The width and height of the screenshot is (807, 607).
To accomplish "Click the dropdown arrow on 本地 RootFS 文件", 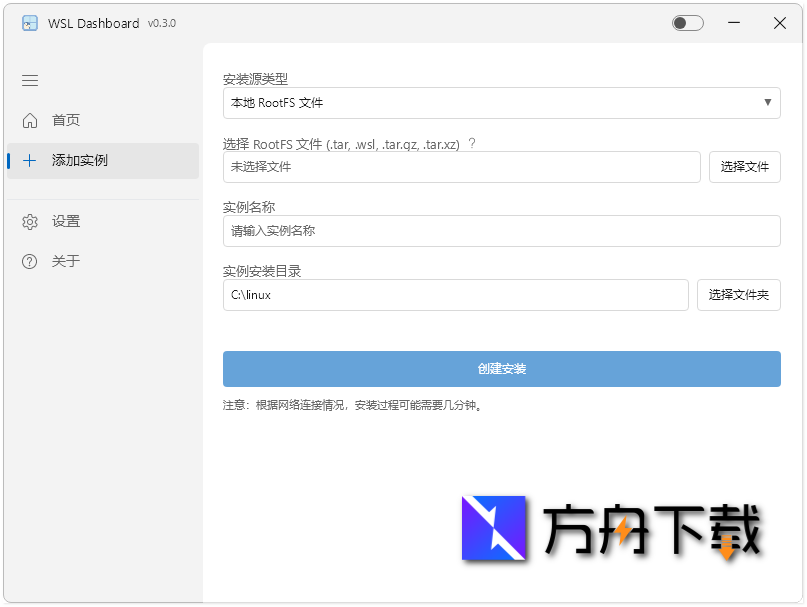I will (768, 103).
